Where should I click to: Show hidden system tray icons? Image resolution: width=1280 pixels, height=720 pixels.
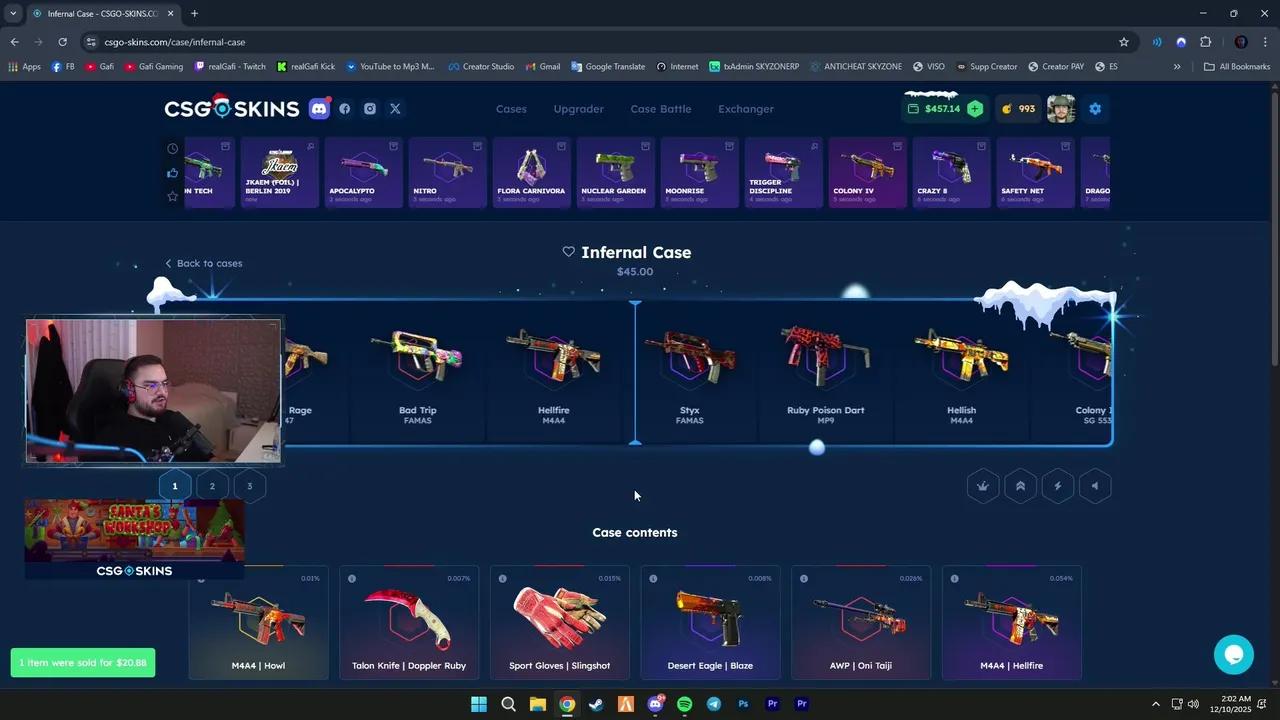pyautogui.click(x=1156, y=704)
